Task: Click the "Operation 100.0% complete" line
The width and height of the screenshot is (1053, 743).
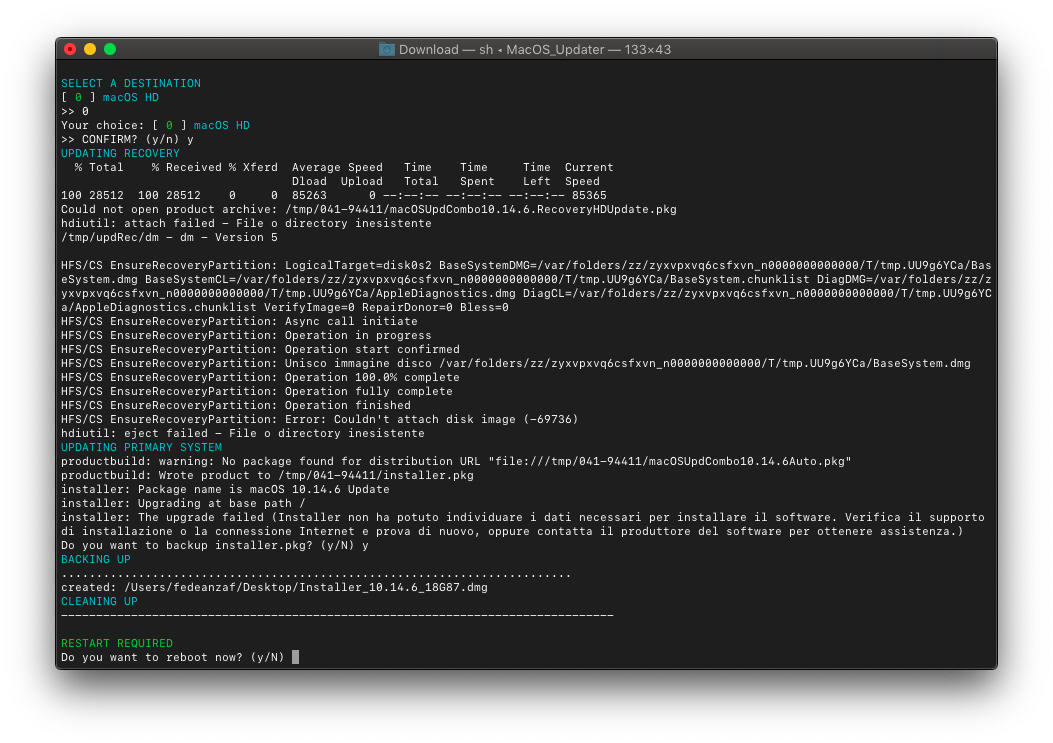Action: (261, 378)
